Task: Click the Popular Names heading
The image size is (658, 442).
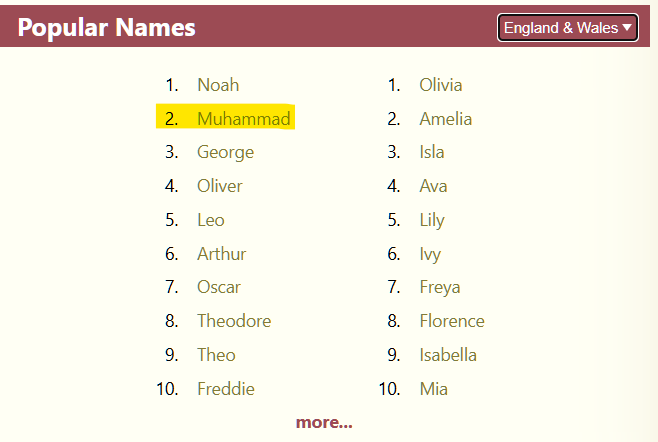Action: coord(107,28)
